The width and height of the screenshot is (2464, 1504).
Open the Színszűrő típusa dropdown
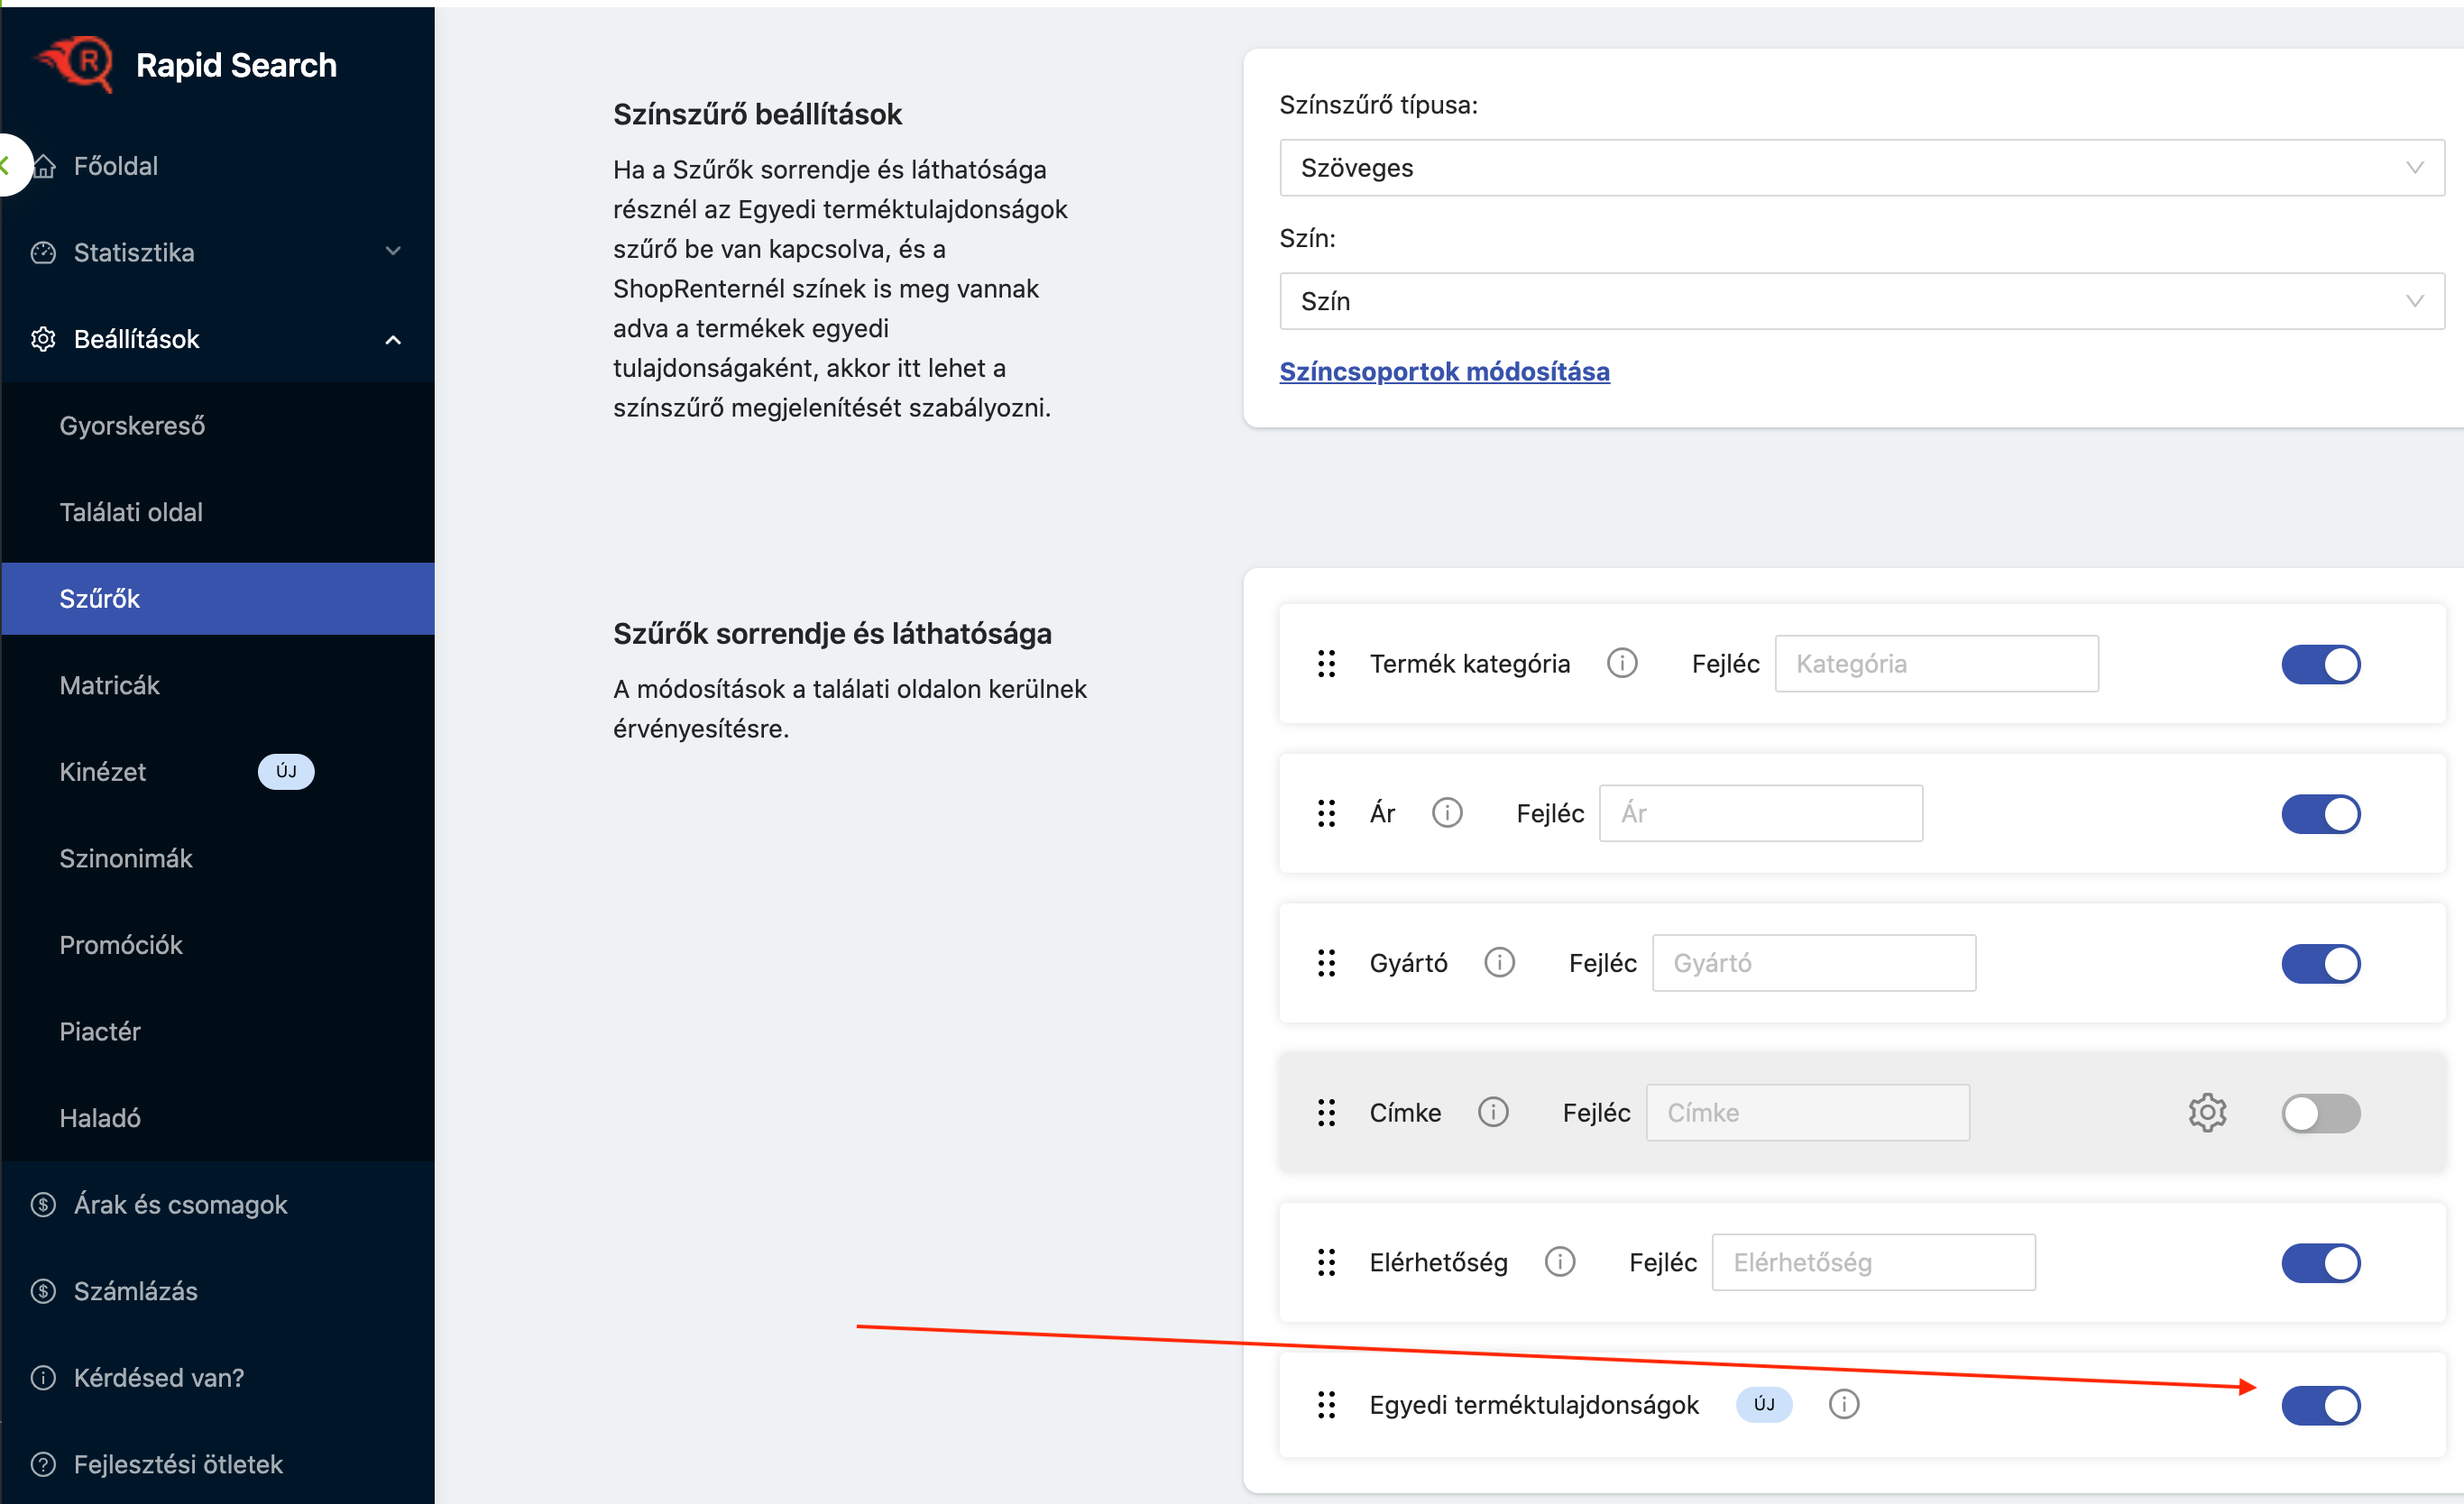point(1861,168)
